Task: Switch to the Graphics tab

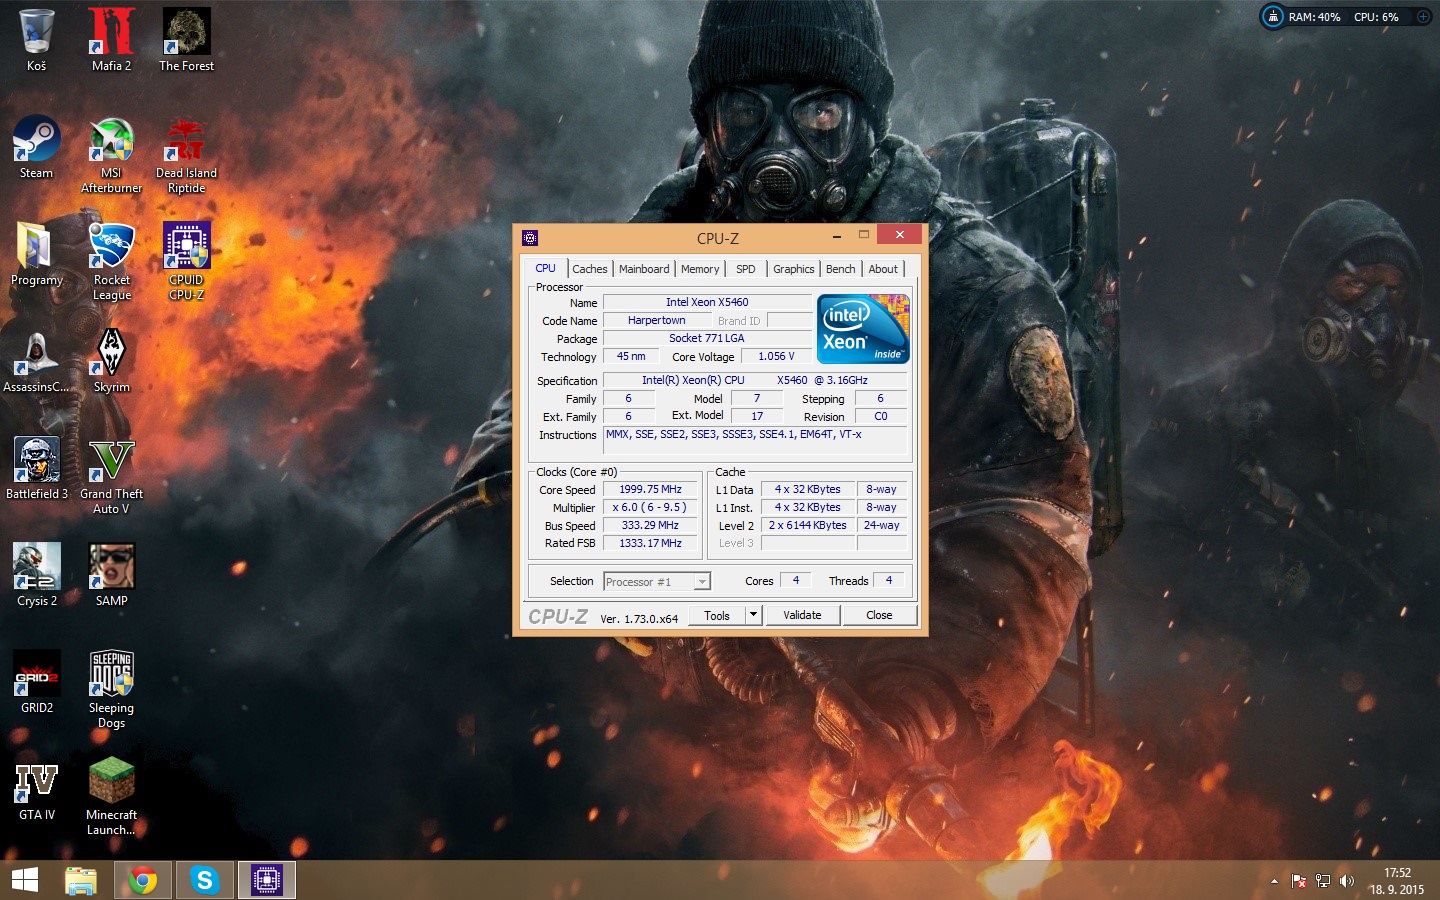Action: pyautogui.click(x=793, y=269)
